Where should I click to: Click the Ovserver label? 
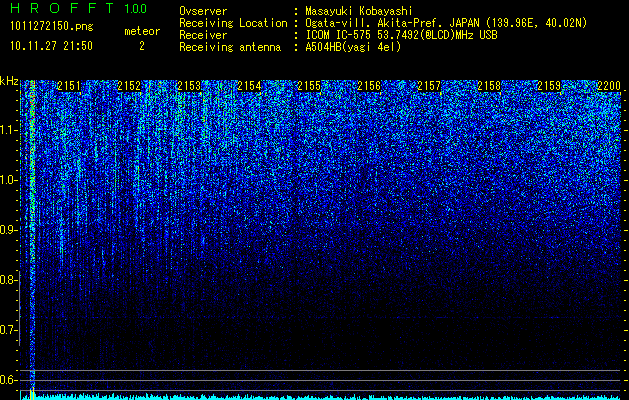point(203,11)
